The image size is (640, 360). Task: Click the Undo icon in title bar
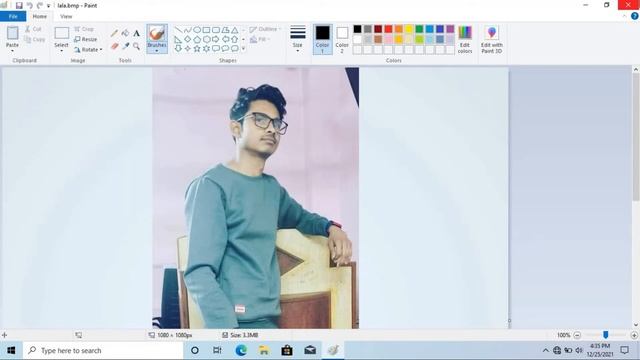(29, 5)
